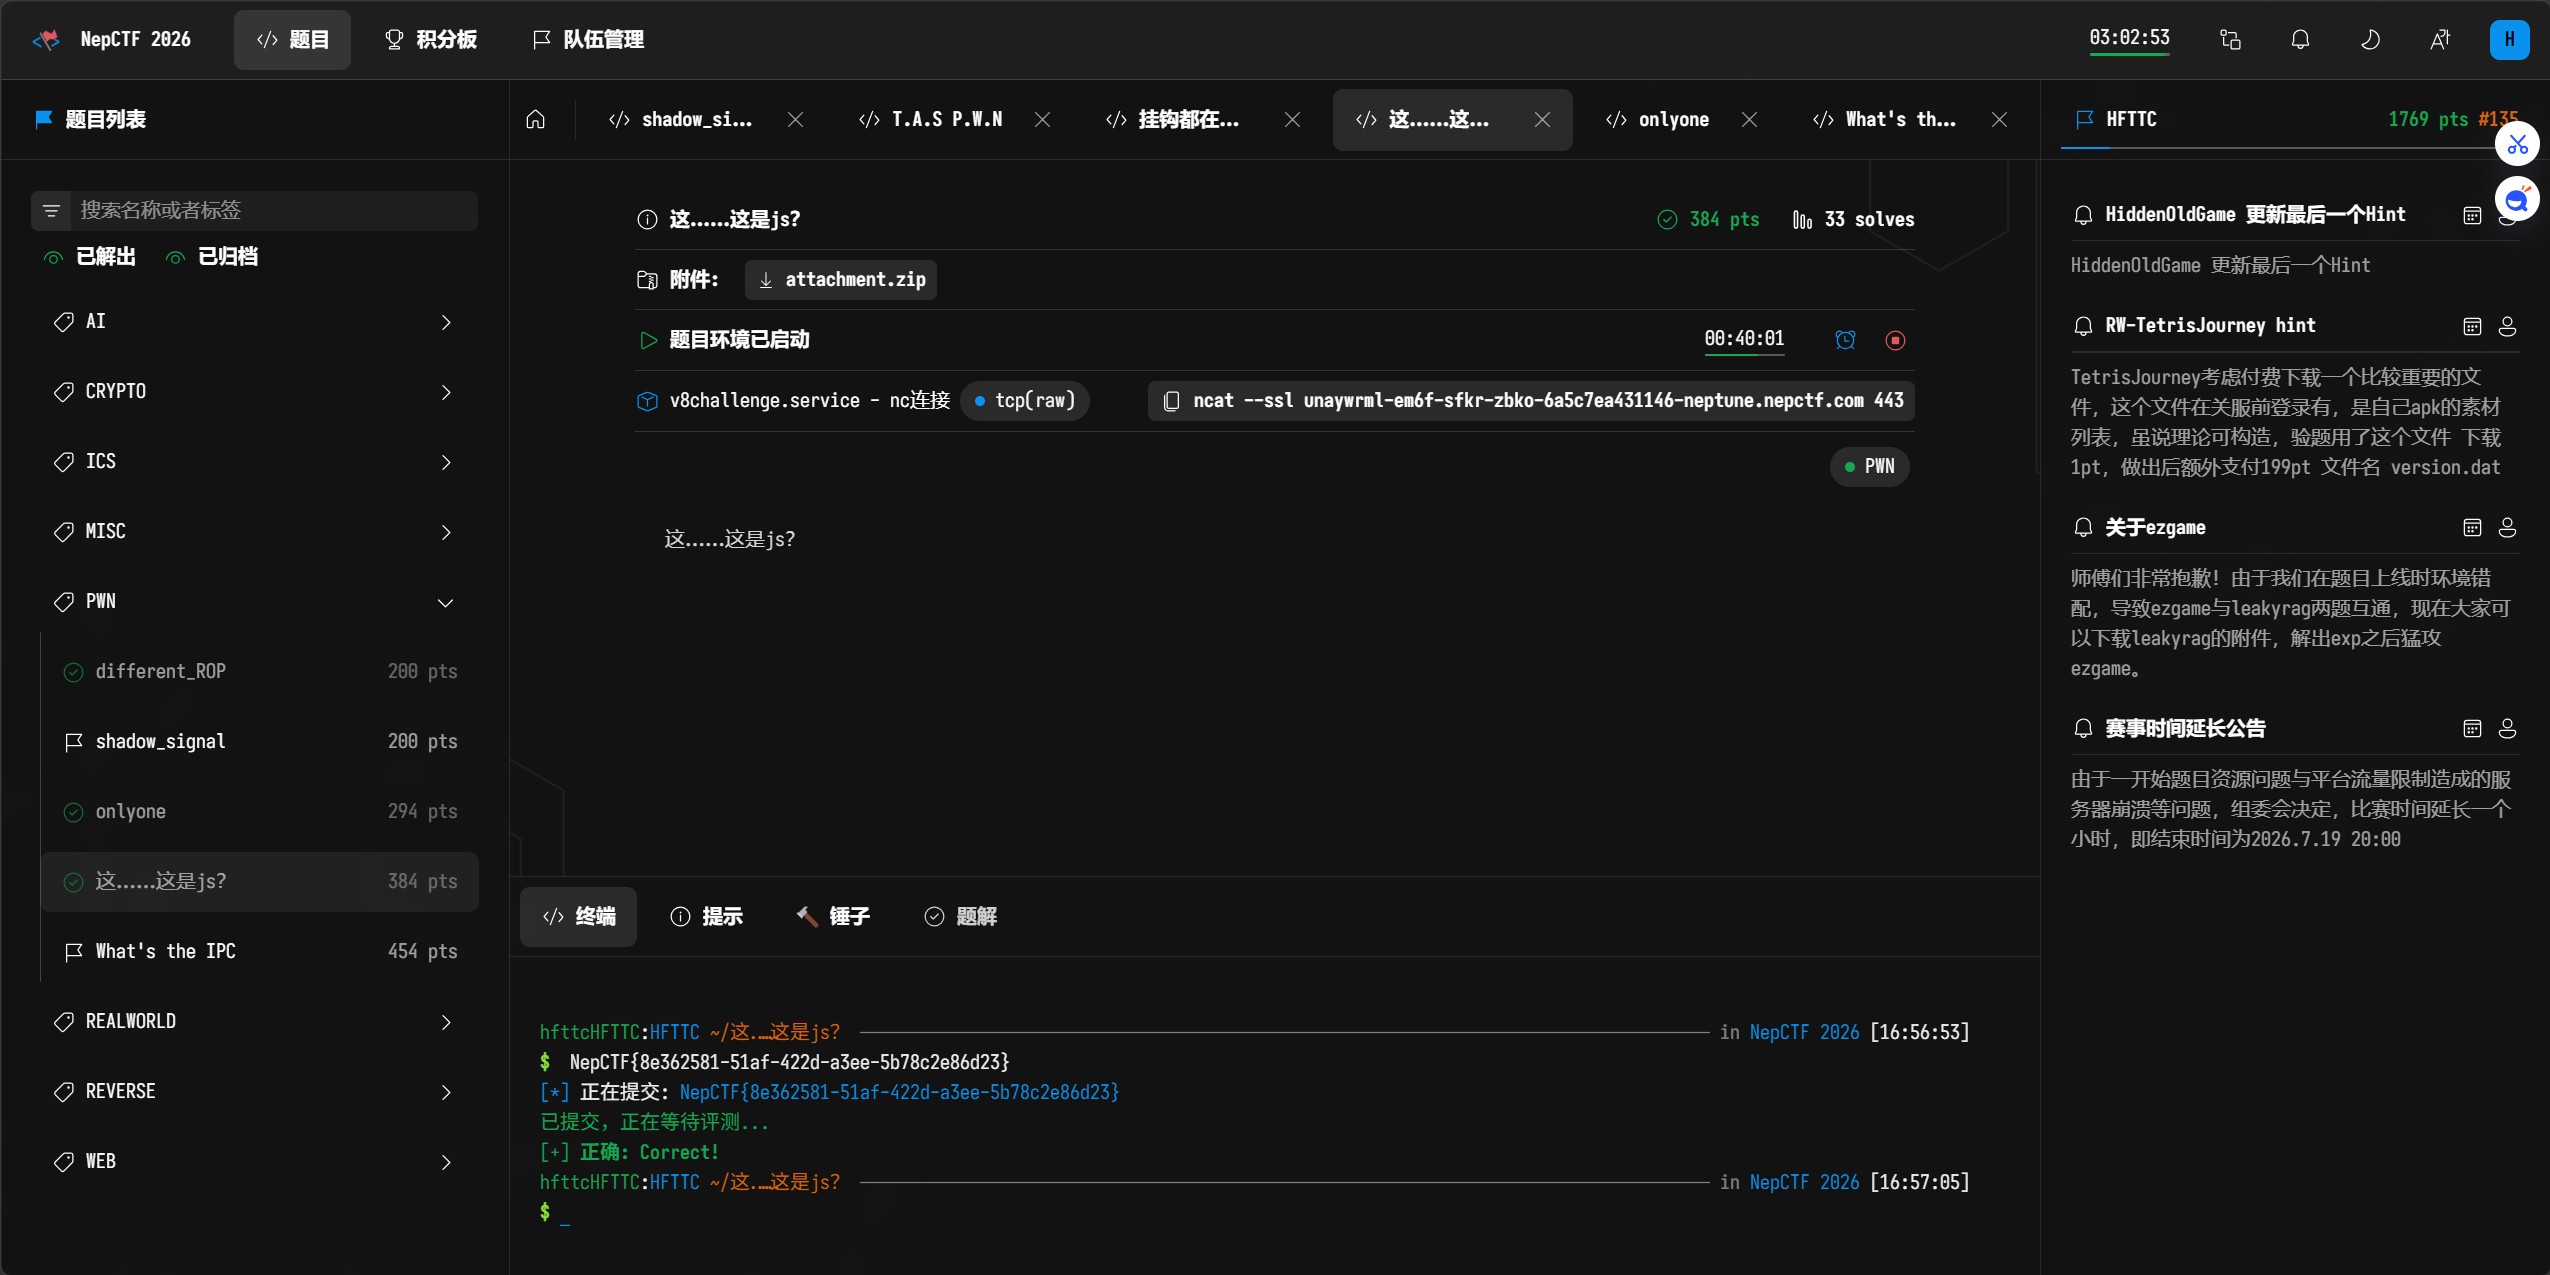The height and width of the screenshot is (1275, 2550).
Task: Open the chat assistant floating button
Action: point(2517,199)
